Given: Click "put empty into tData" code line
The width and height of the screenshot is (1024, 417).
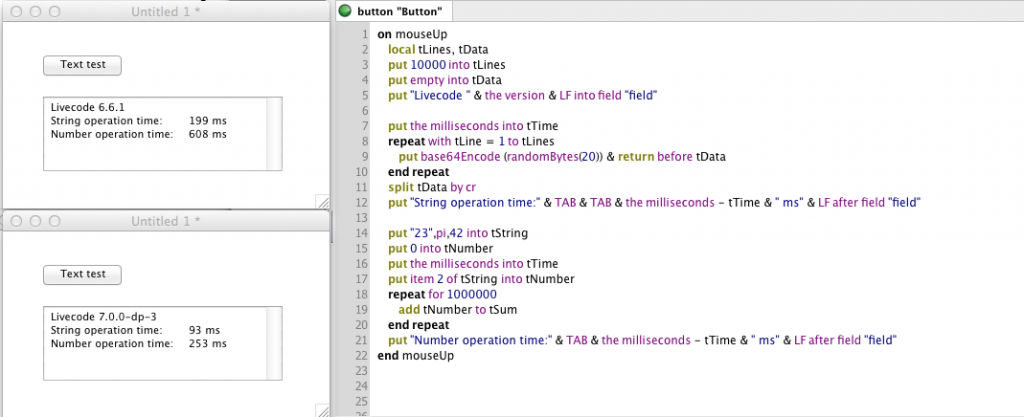Looking at the screenshot, I should pyautogui.click(x=445, y=80).
